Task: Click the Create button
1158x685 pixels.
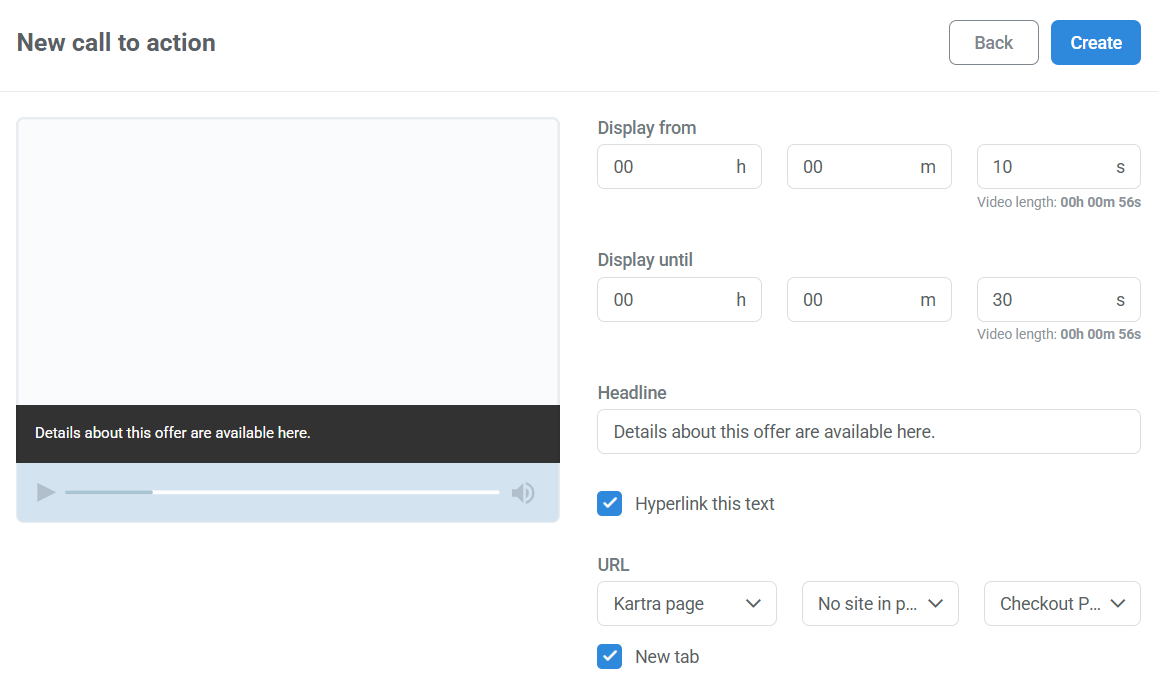Action: [1095, 42]
